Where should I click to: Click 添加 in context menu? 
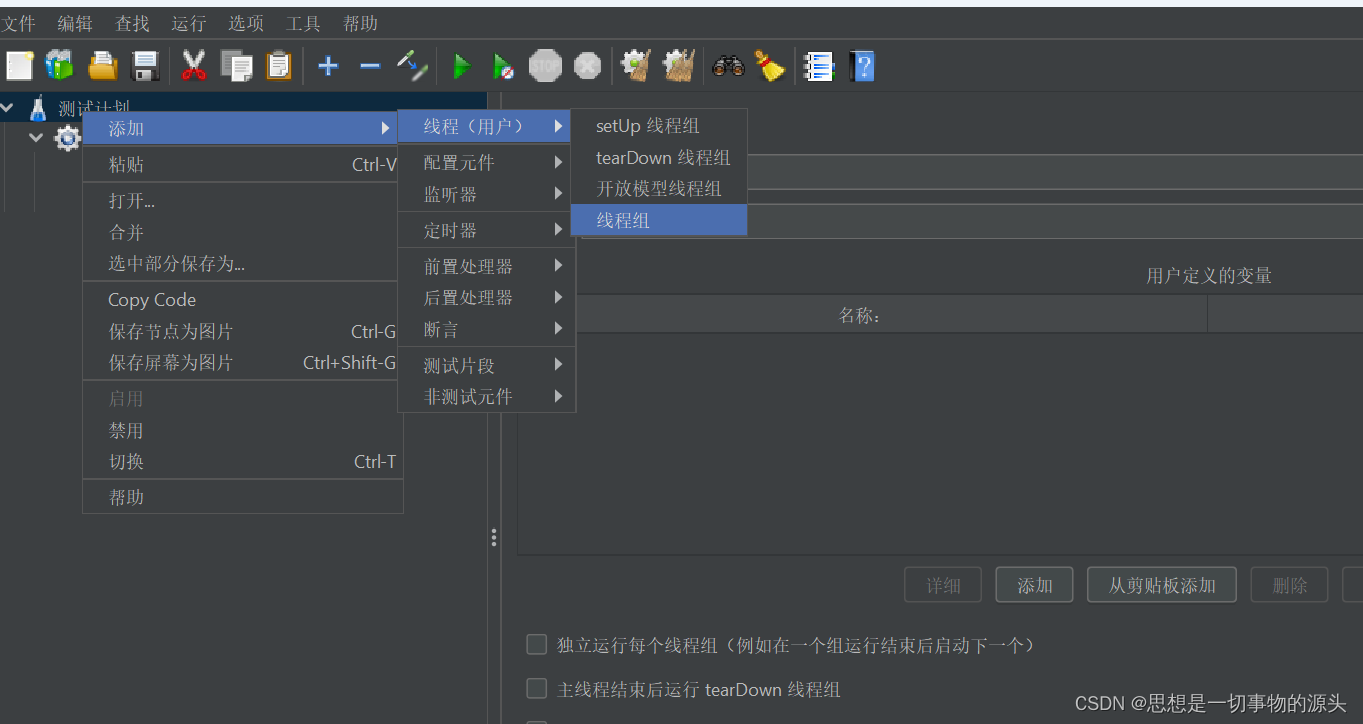[x=242, y=128]
